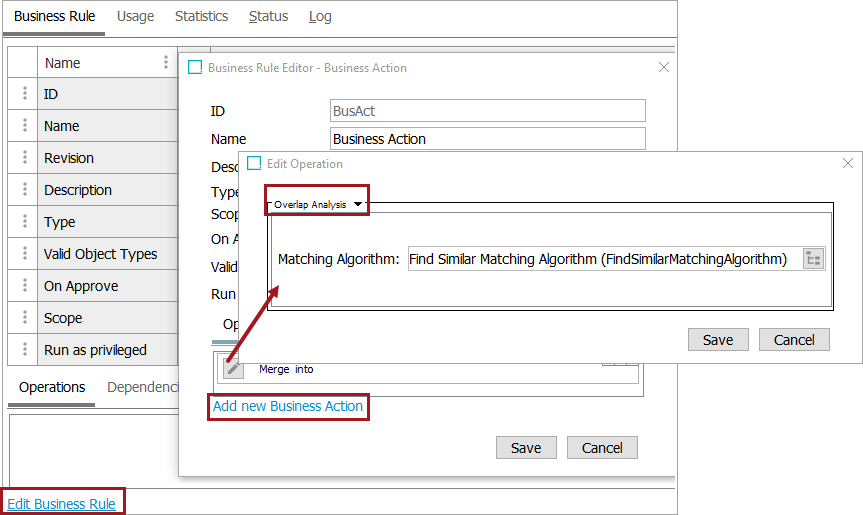Click the drag handle beside the On Approve row
The height and width of the screenshot is (515, 863).
[24, 286]
